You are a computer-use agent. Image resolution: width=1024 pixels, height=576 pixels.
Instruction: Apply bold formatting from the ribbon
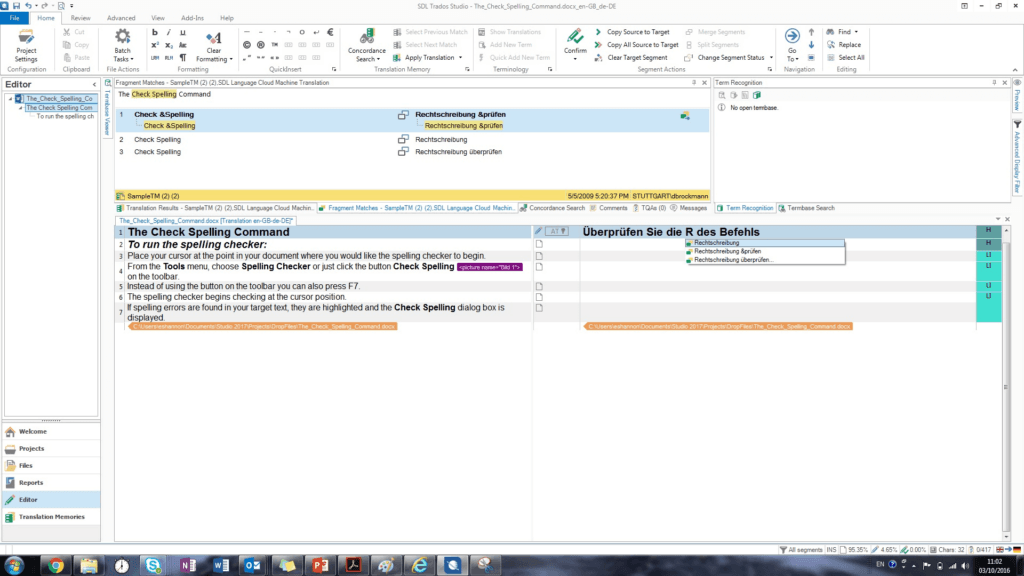(155, 32)
